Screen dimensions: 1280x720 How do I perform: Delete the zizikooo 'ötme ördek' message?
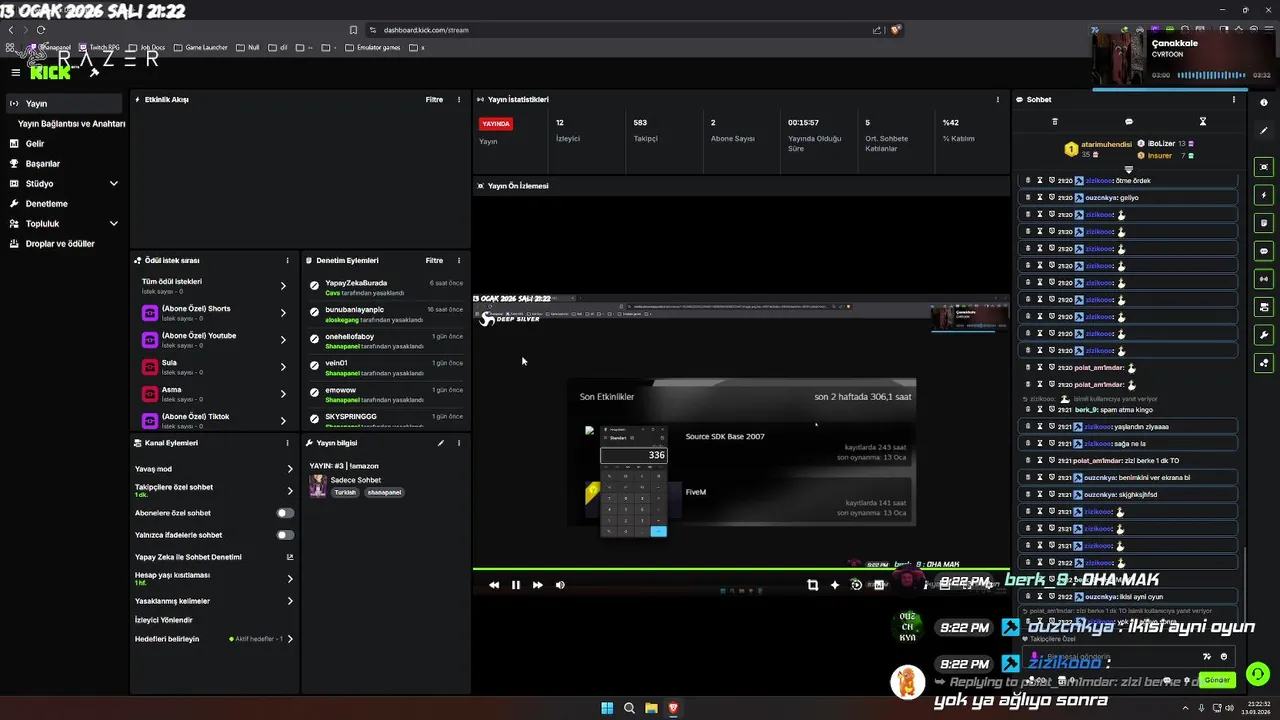tap(1028, 181)
